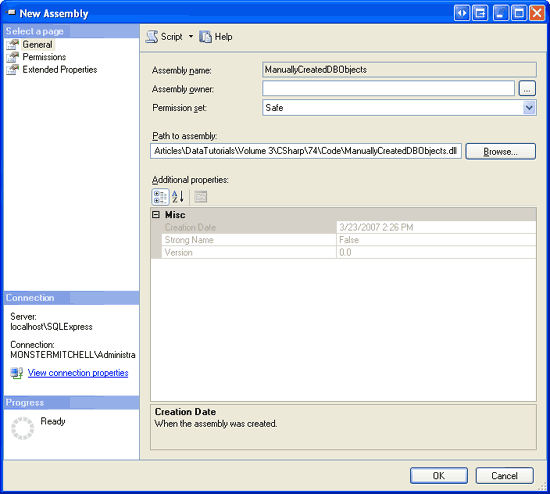This screenshot has height=494, width=550.
Task: Click the Help toolbar icon
Action: click(x=205, y=36)
